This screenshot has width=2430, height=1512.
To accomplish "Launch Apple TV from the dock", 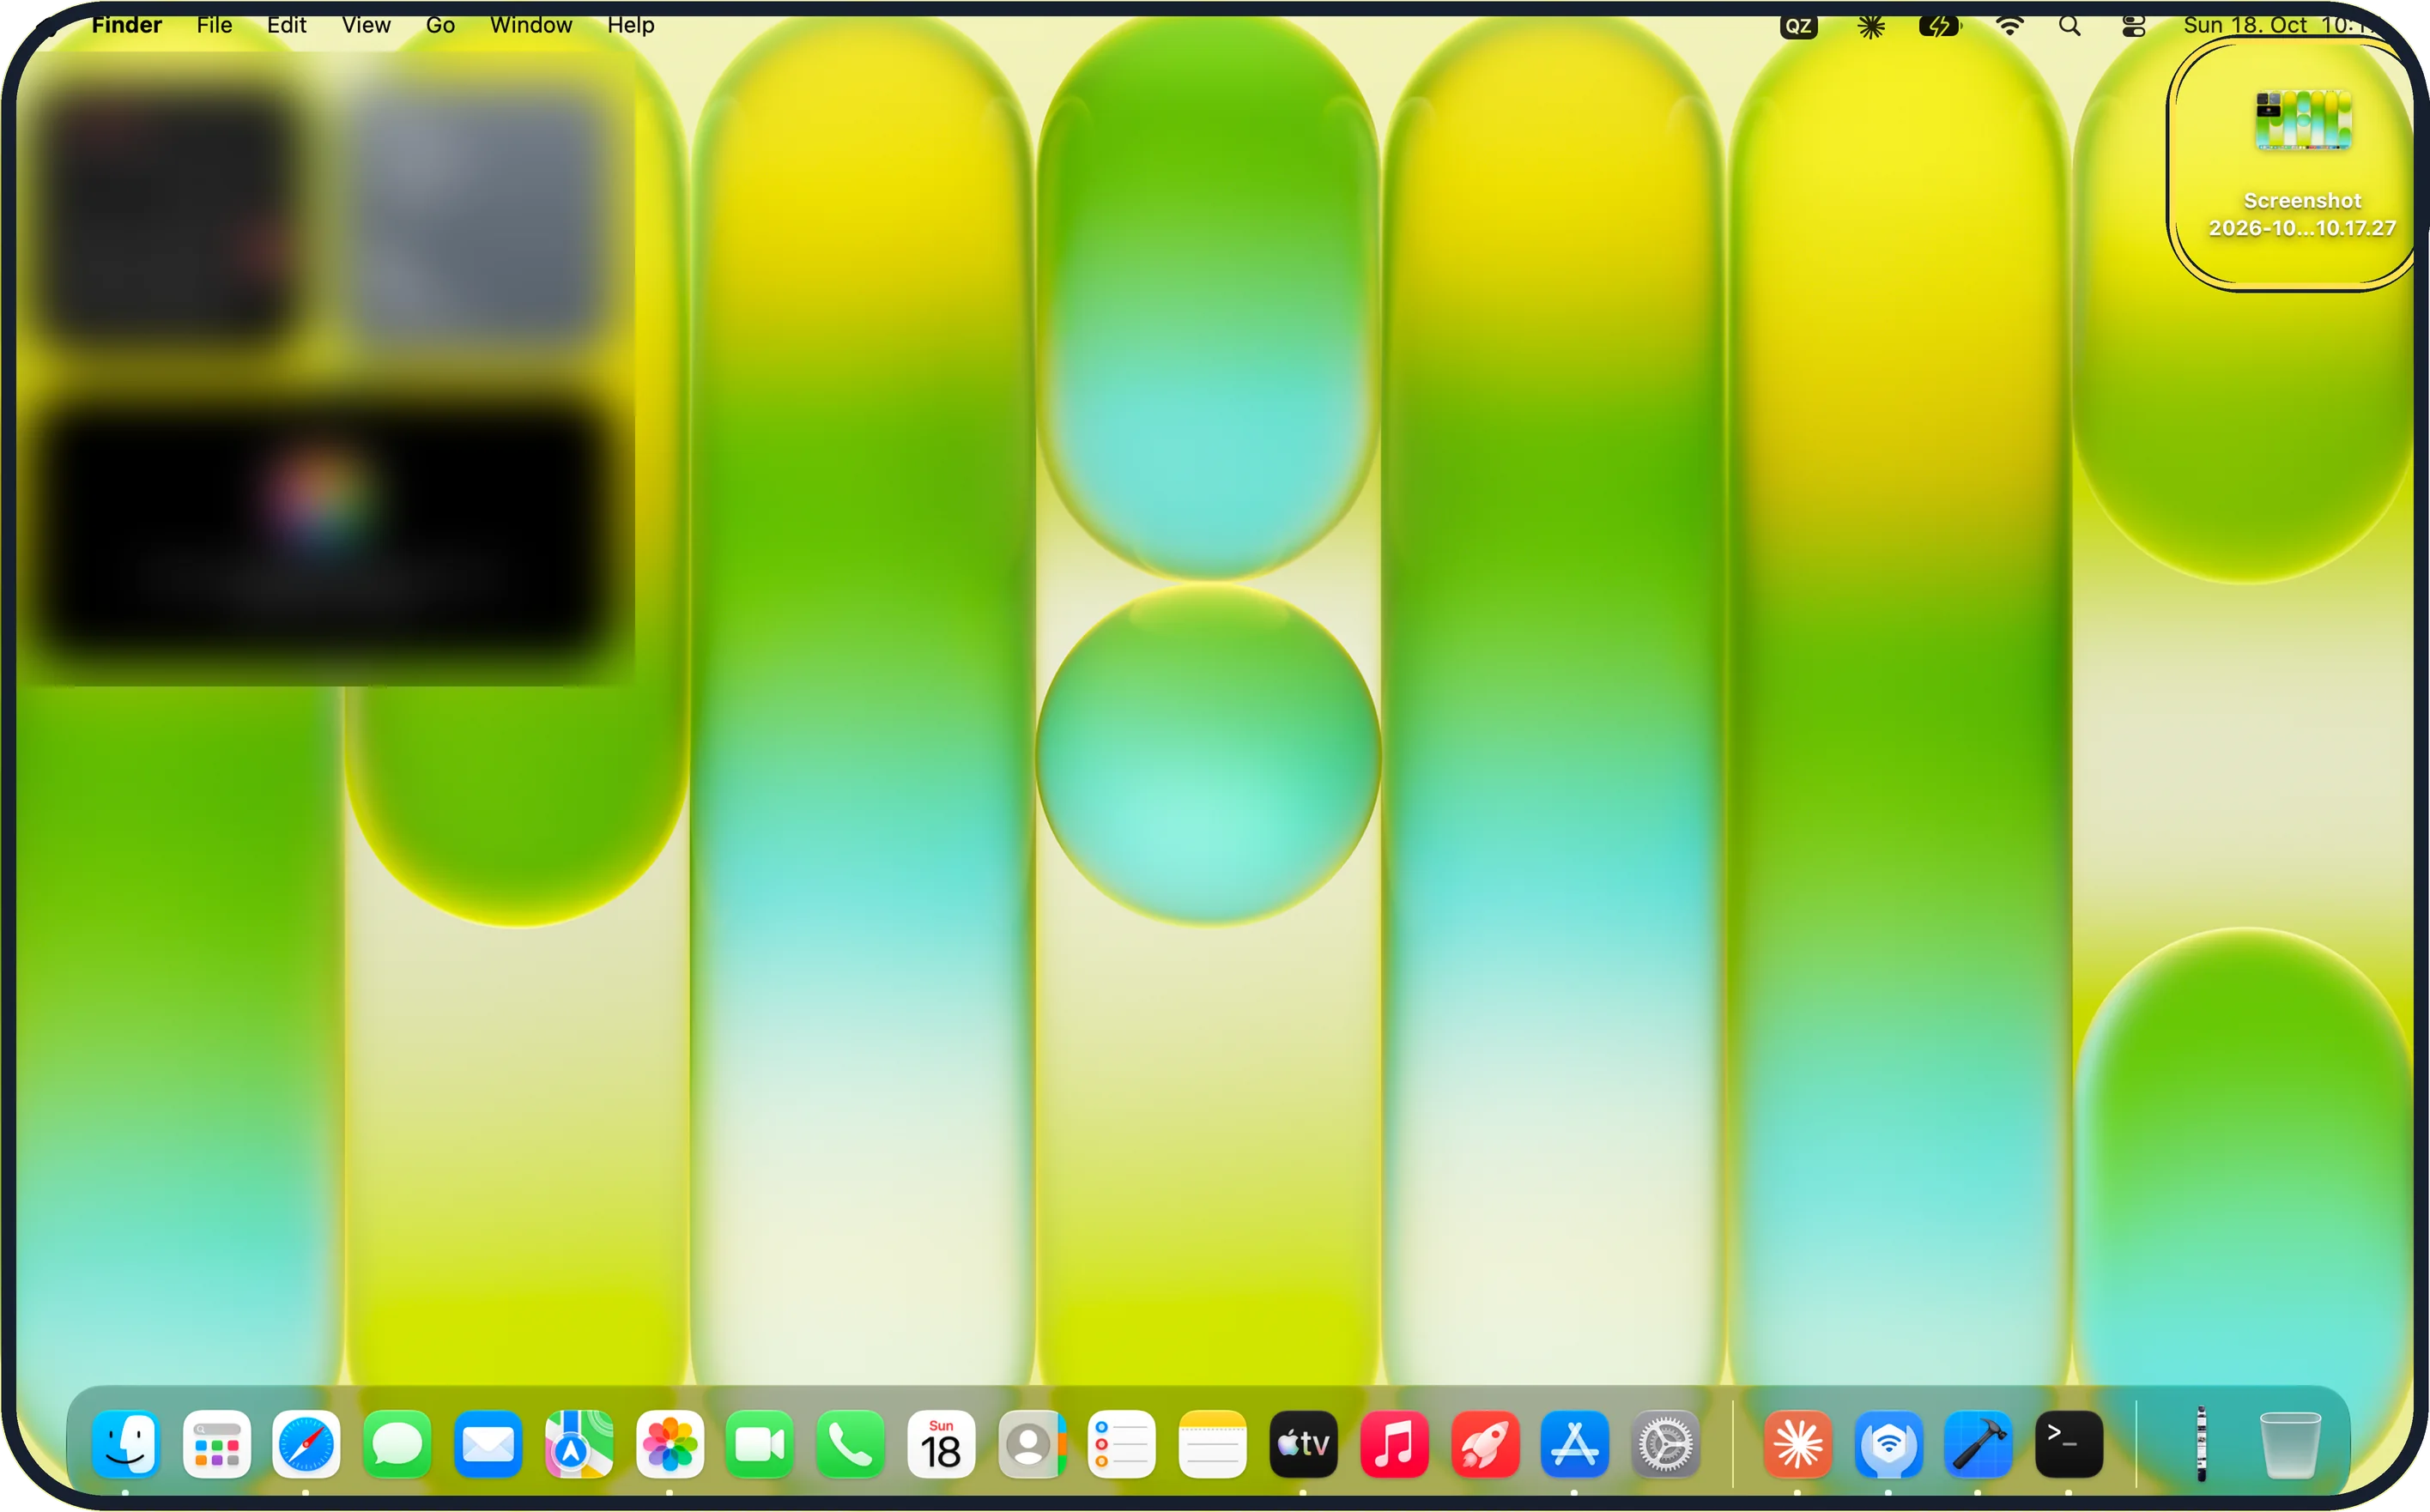I will pyautogui.click(x=1304, y=1444).
